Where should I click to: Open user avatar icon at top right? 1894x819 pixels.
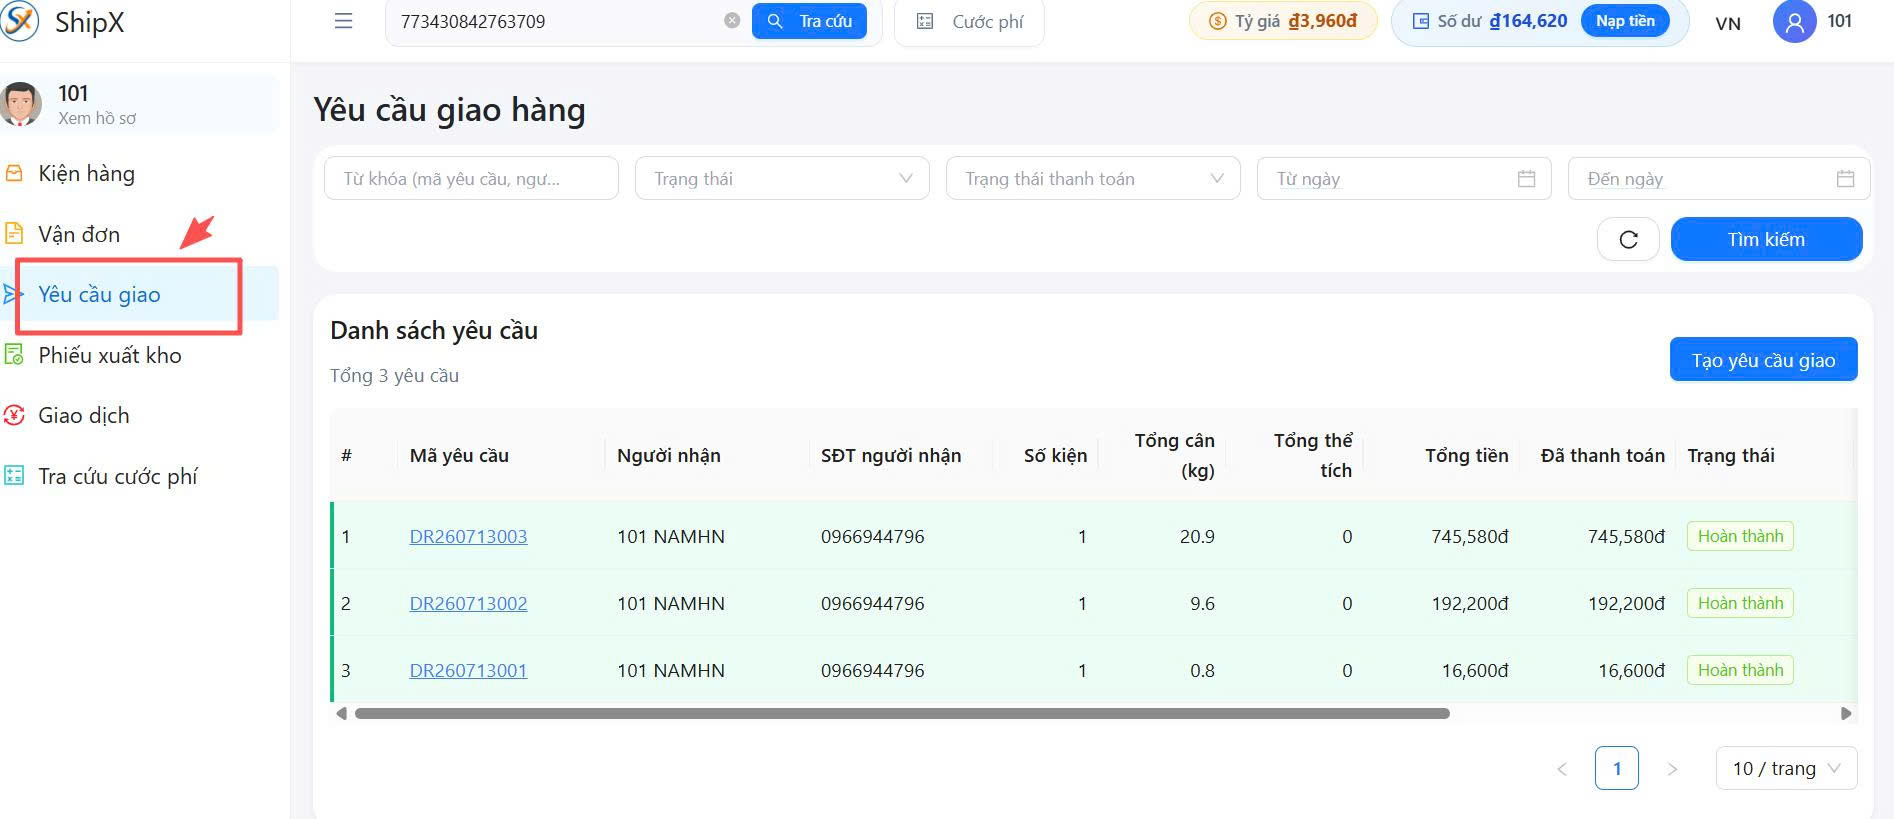pos(1794,21)
